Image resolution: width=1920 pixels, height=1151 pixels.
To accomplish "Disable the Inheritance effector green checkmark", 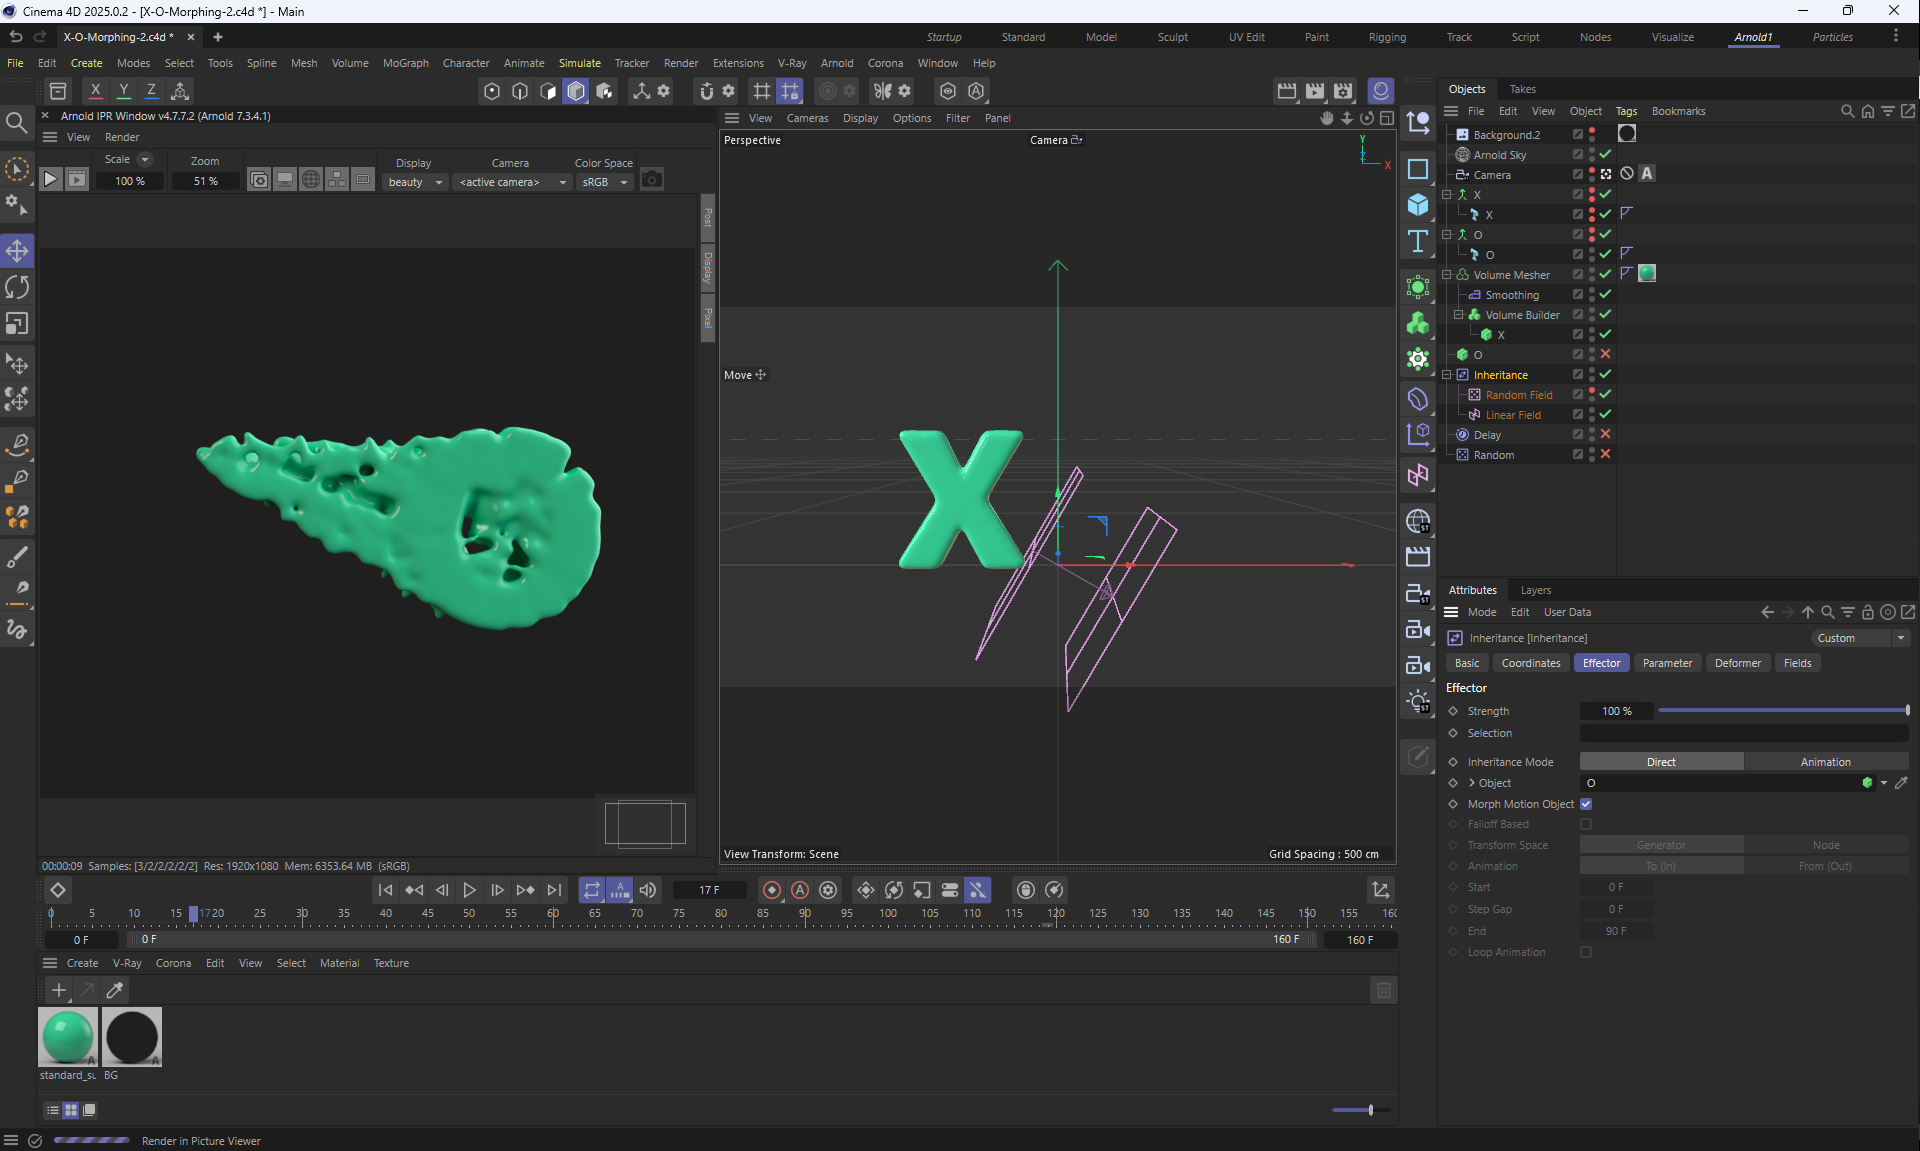I will tap(1605, 374).
